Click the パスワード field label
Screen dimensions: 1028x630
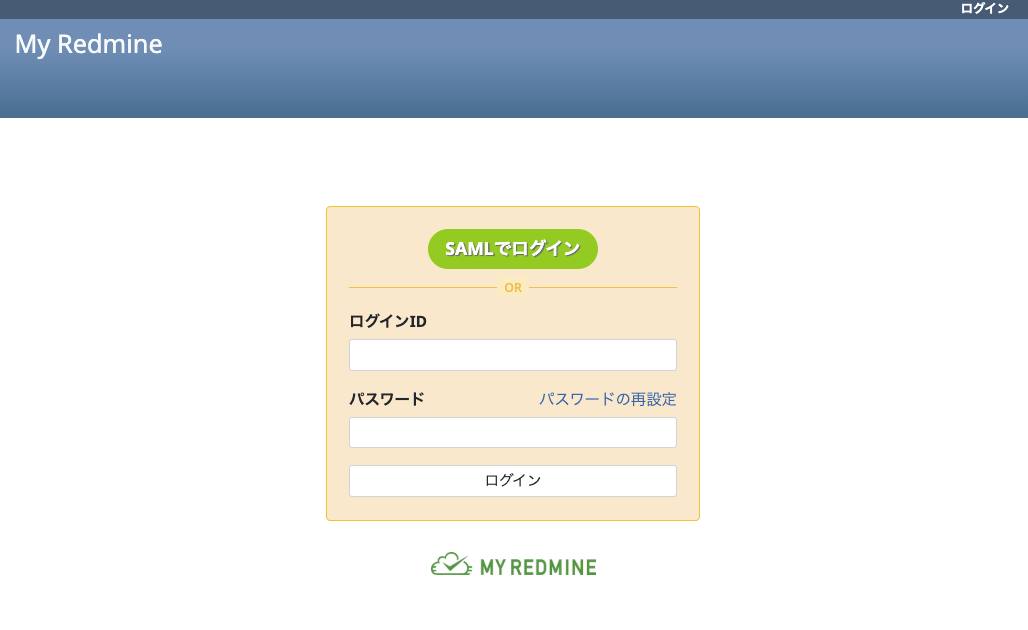[x=387, y=399]
